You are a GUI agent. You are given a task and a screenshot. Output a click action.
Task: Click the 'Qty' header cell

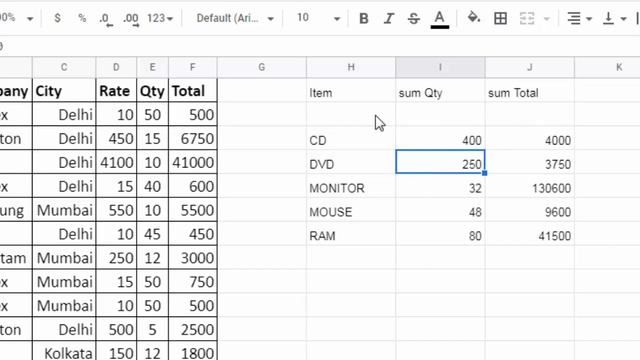coord(153,91)
